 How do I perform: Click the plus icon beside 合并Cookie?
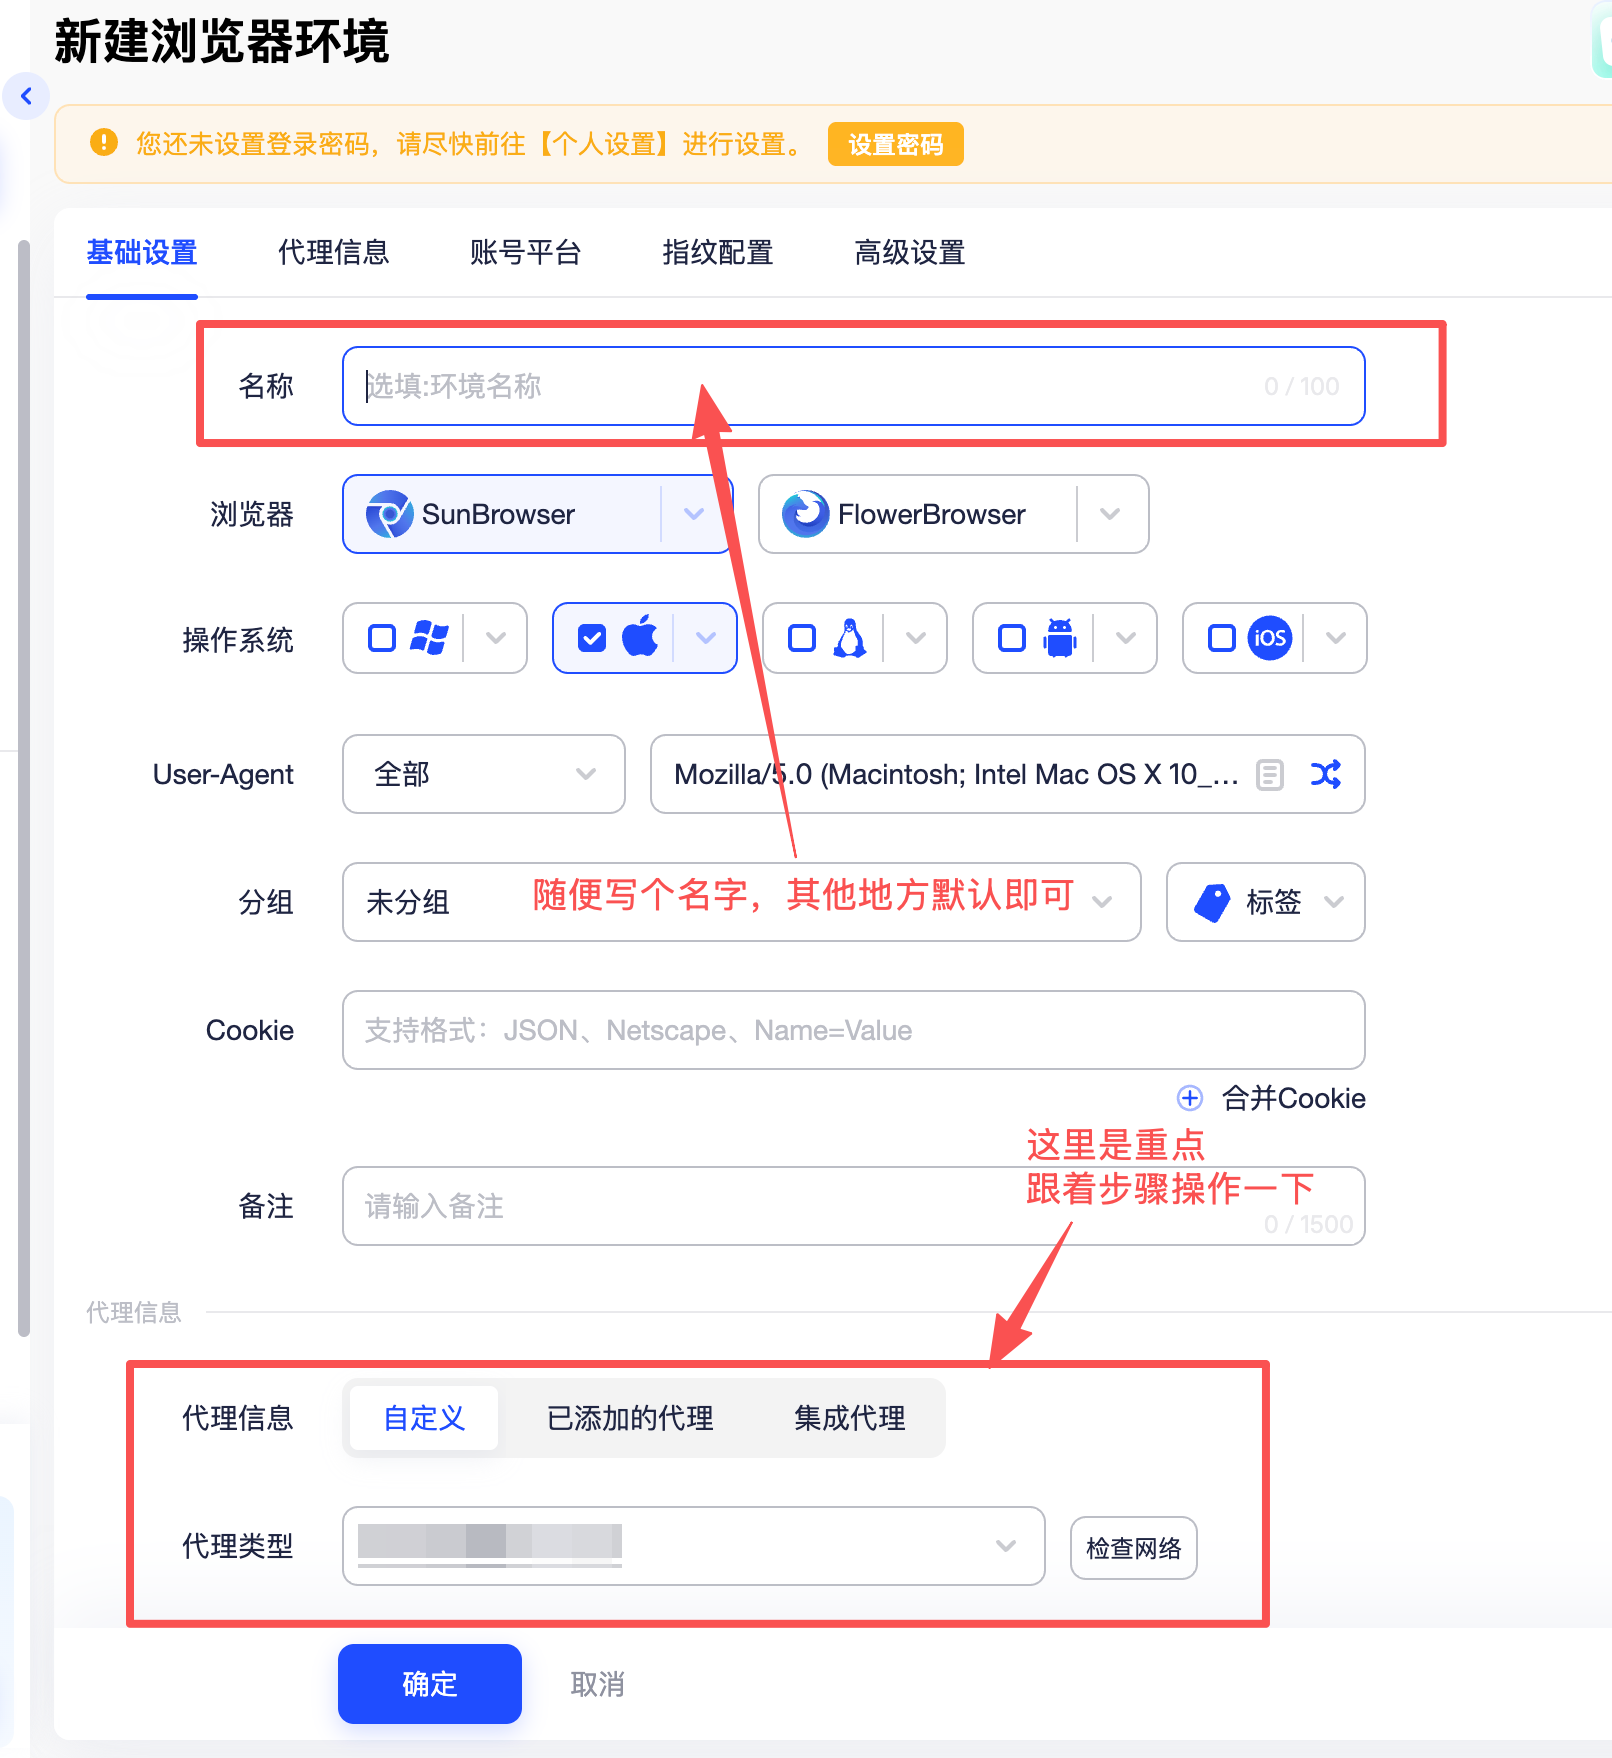coord(1189,1098)
